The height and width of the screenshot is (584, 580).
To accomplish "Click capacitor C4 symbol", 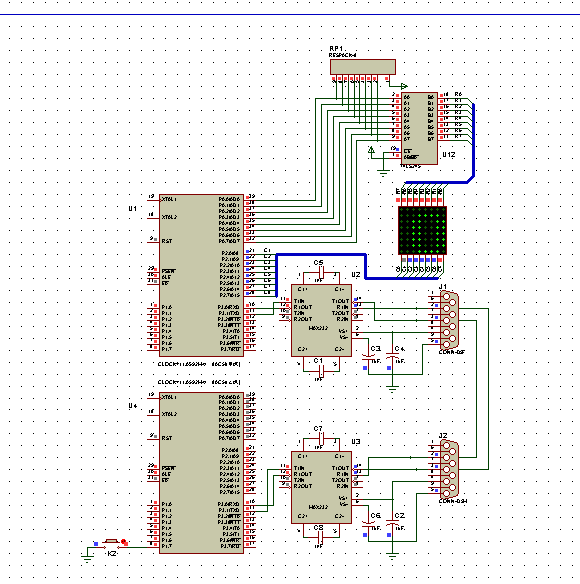I will 392,355.
